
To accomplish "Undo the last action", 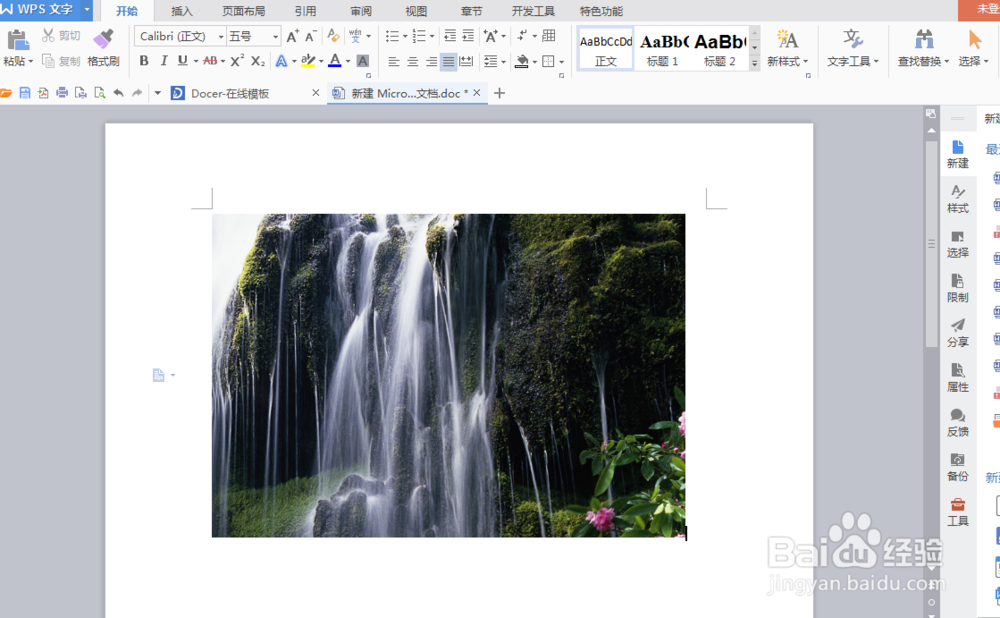I will [118, 93].
